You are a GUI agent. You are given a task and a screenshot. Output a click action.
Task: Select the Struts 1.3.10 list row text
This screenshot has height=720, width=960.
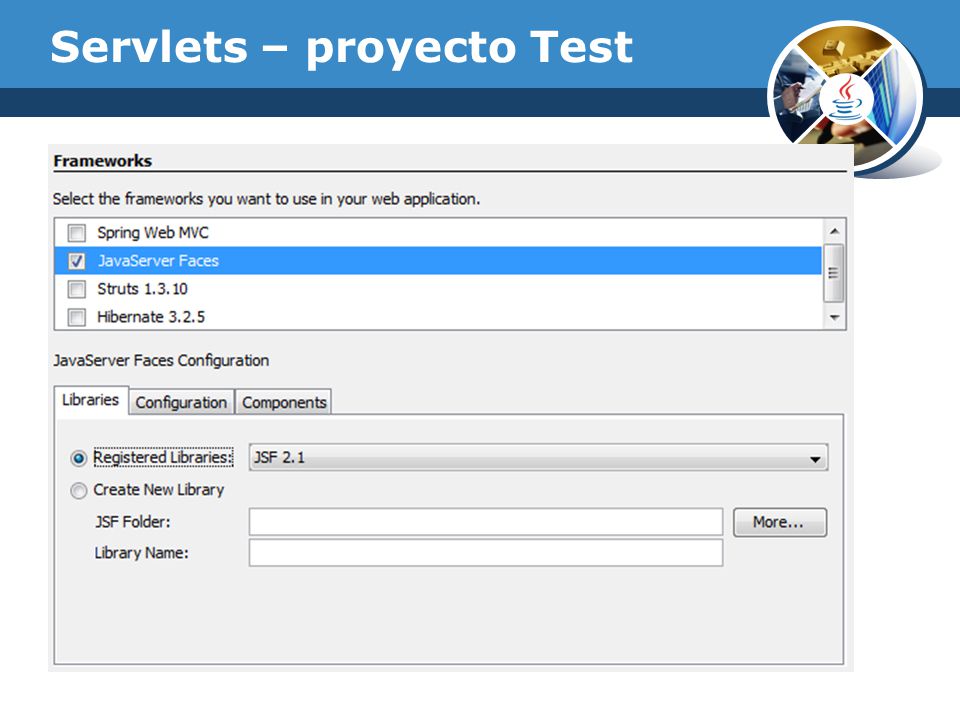click(143, 289)
